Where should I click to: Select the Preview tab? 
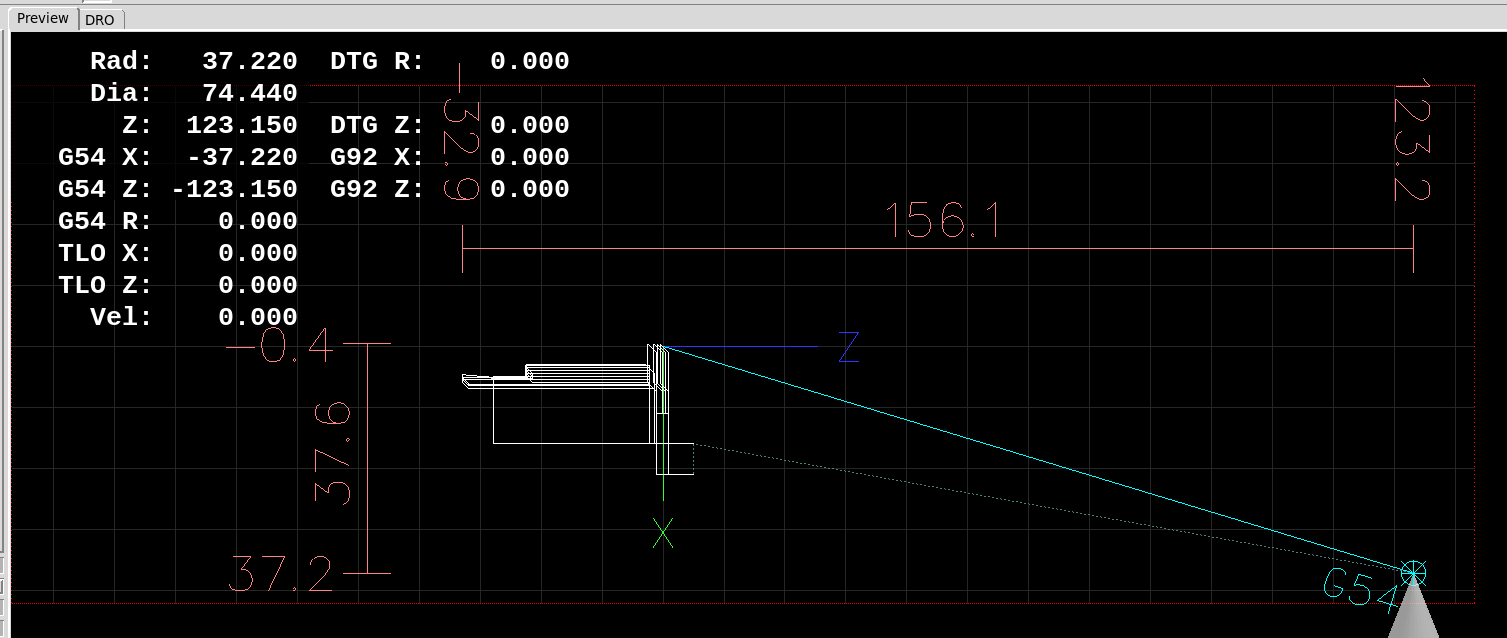(x=43, y=18)
